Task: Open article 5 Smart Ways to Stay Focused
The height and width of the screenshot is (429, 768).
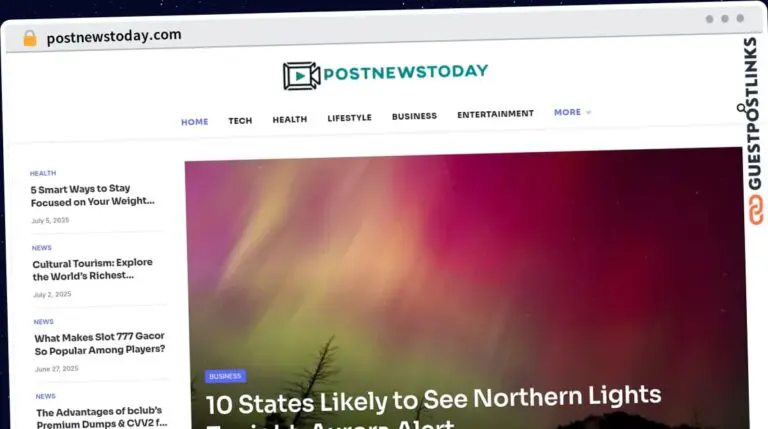Action: tap(92, 195)
